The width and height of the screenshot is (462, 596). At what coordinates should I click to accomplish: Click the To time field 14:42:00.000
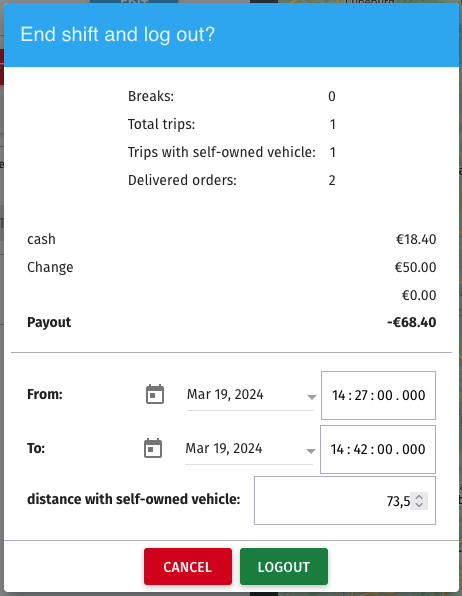tap(378, 449)
